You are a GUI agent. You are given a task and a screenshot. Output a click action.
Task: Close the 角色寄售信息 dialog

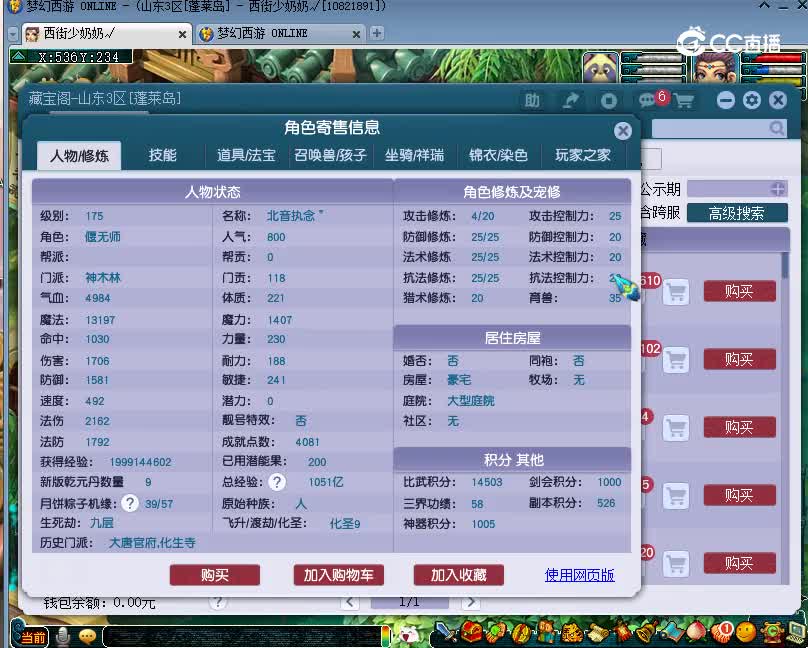622,131
